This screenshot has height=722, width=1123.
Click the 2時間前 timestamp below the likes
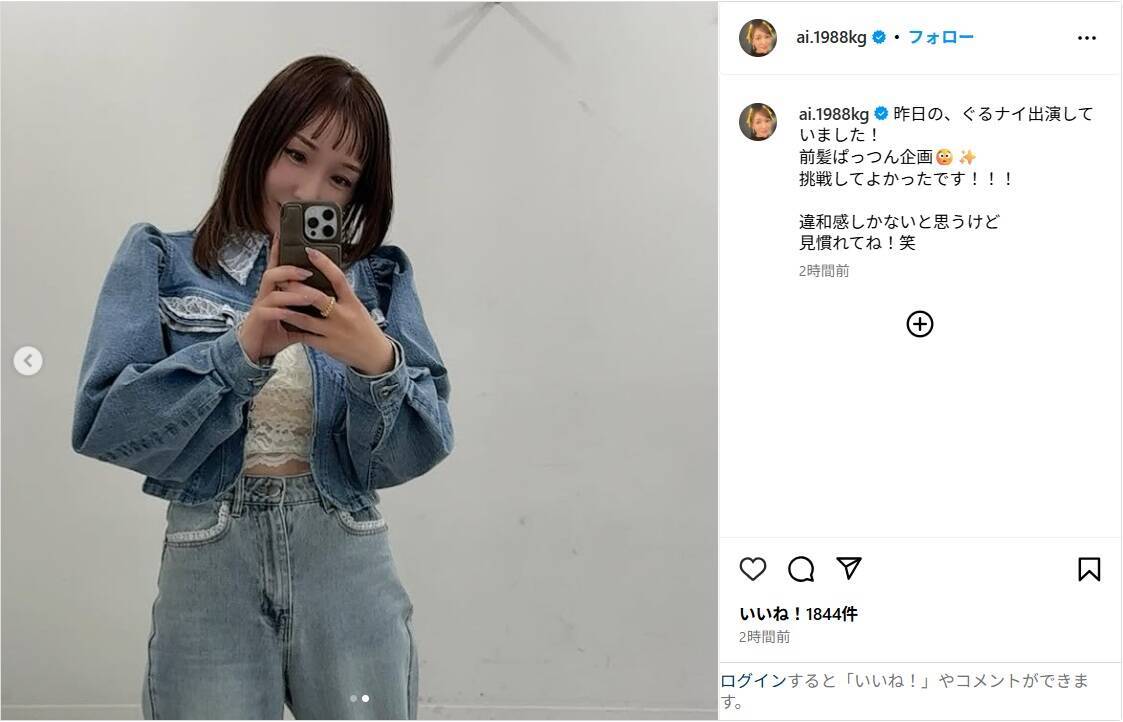(764, 637)
